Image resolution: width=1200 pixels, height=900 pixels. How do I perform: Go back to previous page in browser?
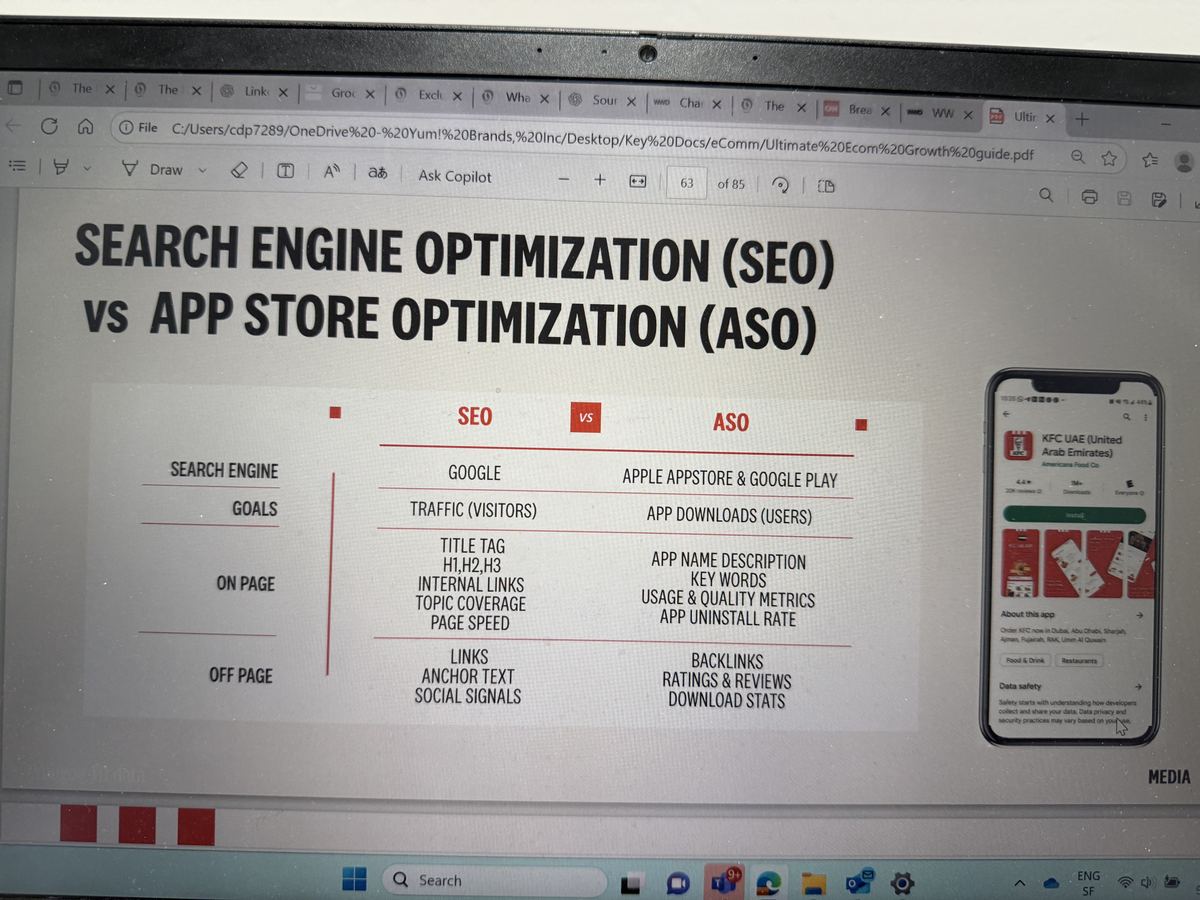coord(12,126)
